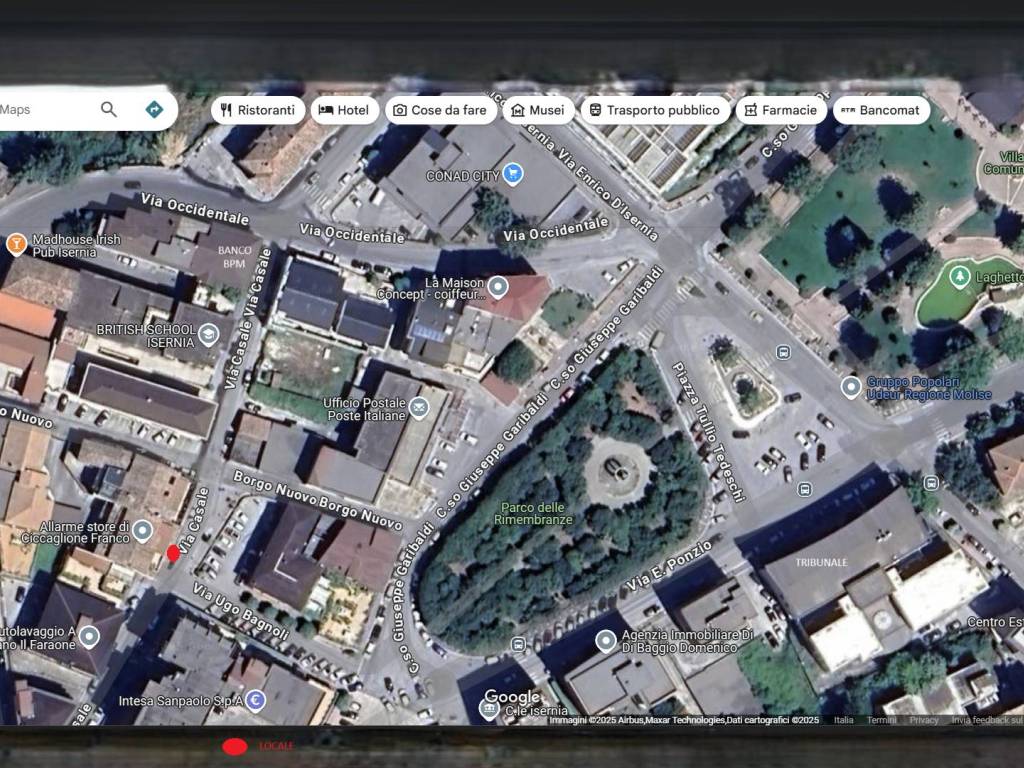Select Agenzia Immobiliare Di Baggio pin

click(x=605, y=641)
